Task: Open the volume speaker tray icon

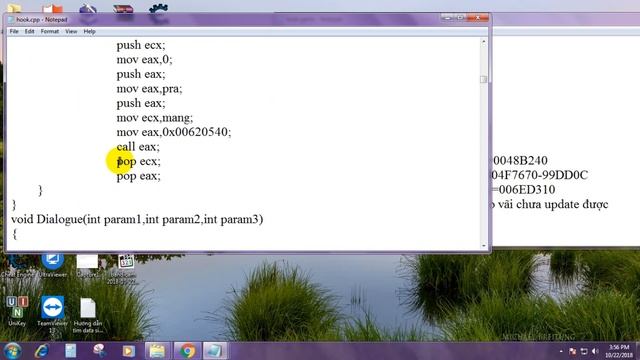Action: pyautogui.click(x=596, y=351)
